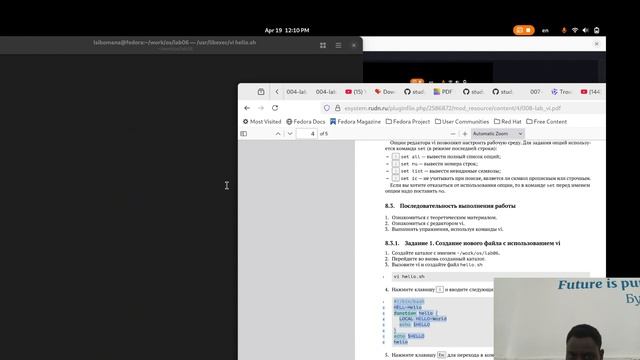
Task: Click the tab strip scroll-left chevron
Action: (277, 92)
